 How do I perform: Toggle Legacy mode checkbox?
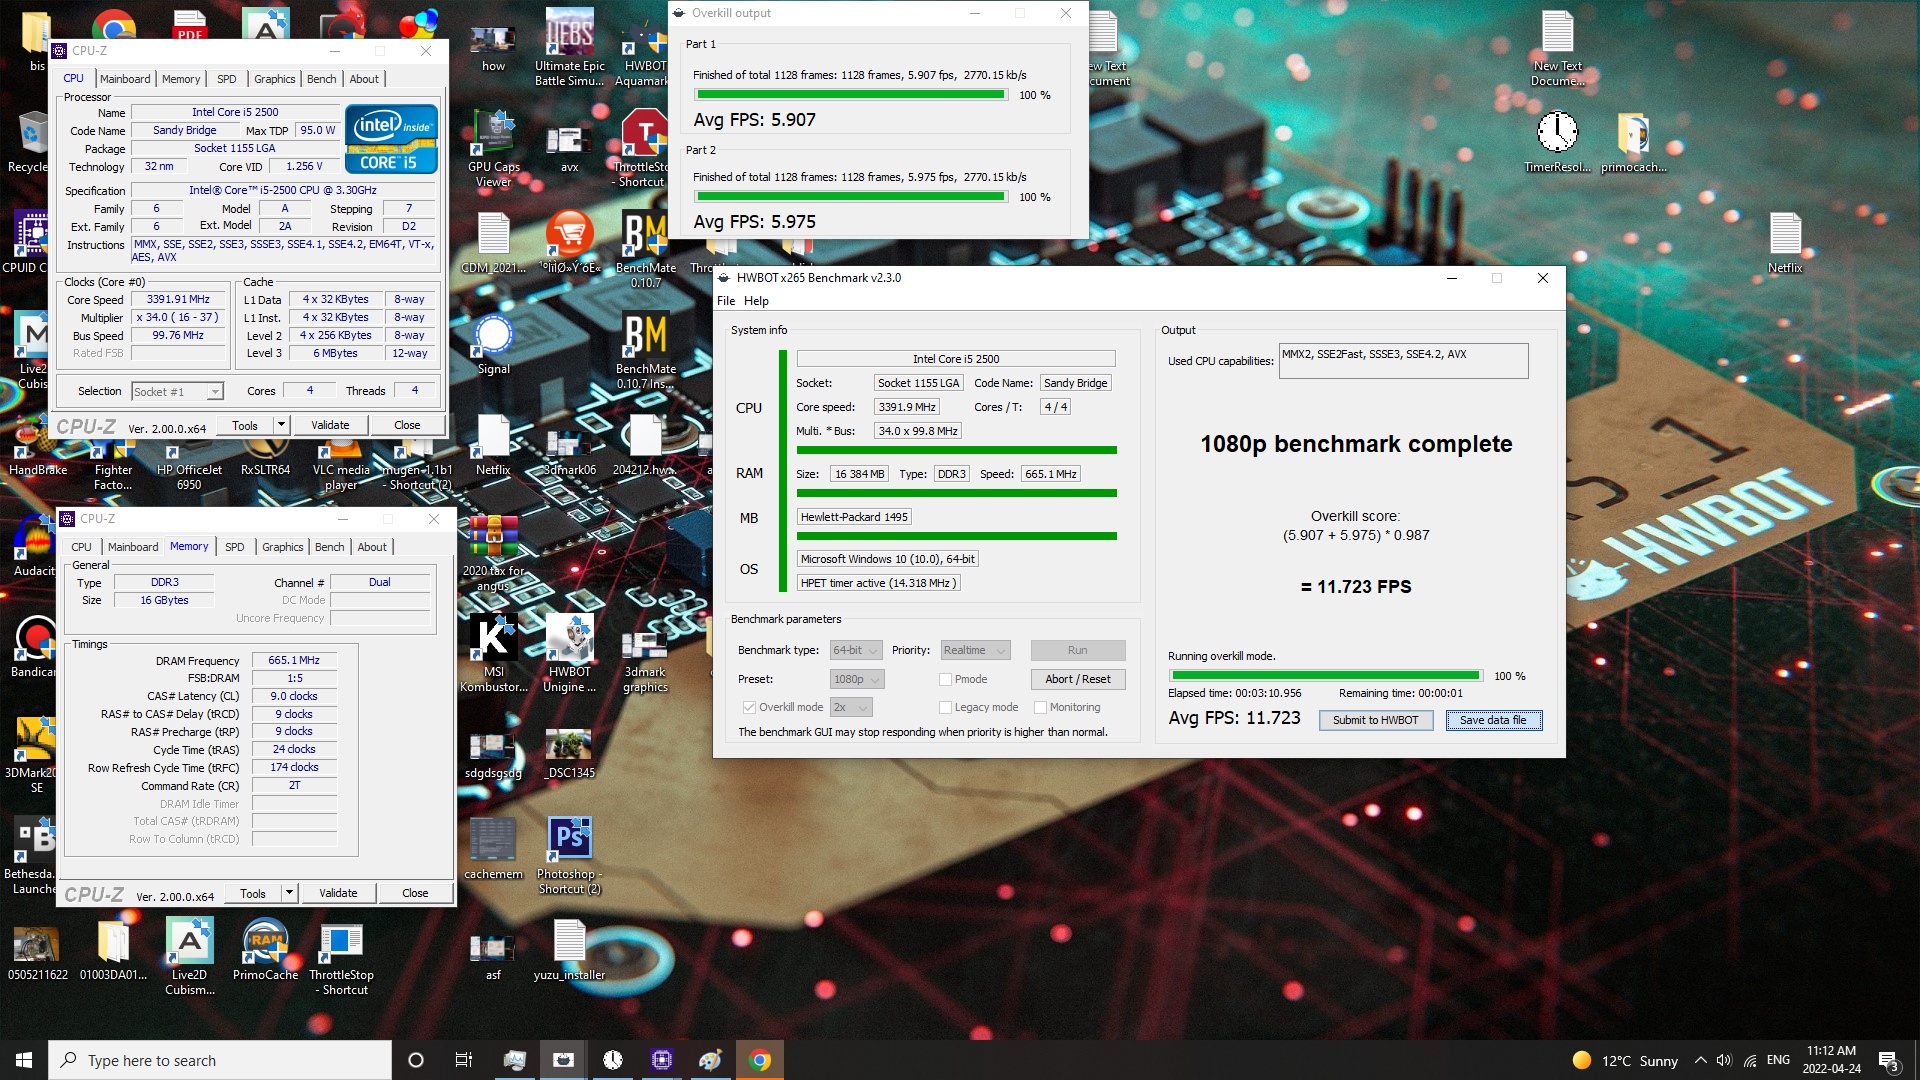(945, 707)
